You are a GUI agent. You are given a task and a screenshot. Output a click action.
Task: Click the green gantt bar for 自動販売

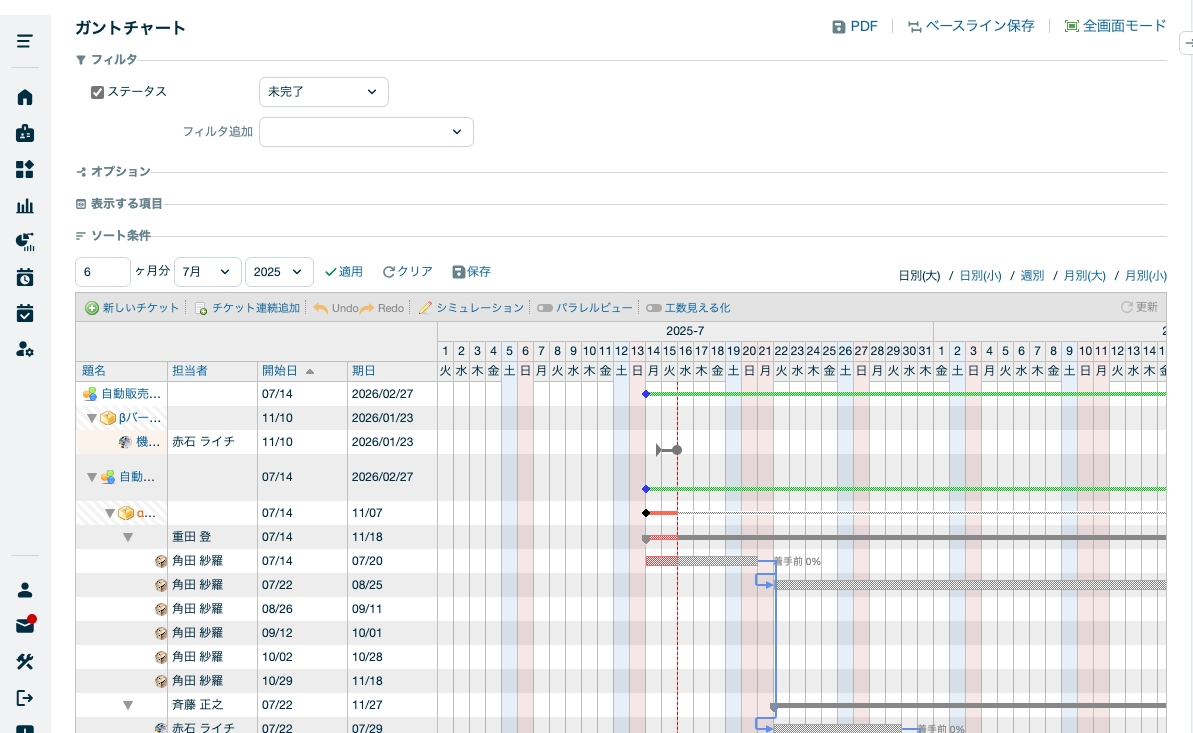pyautogui.click(x=900, y=394)
